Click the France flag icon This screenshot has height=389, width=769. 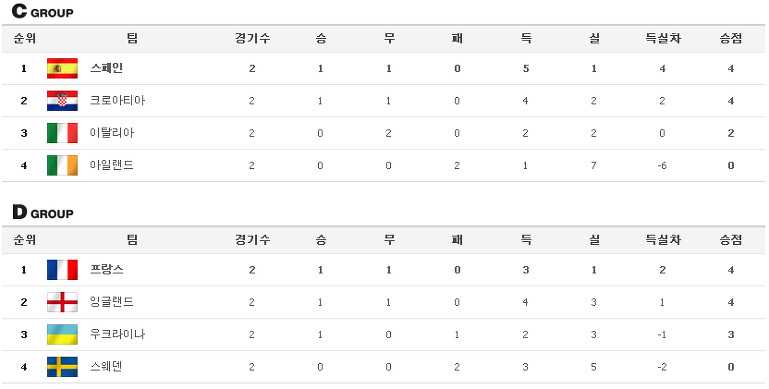tap(62, 270)
